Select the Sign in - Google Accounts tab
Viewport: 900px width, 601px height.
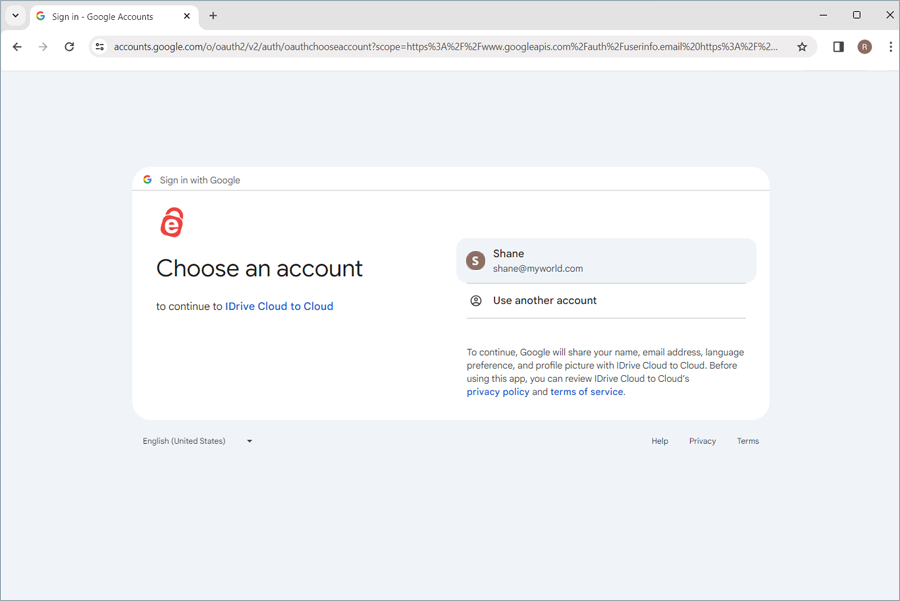coord(114,17)
